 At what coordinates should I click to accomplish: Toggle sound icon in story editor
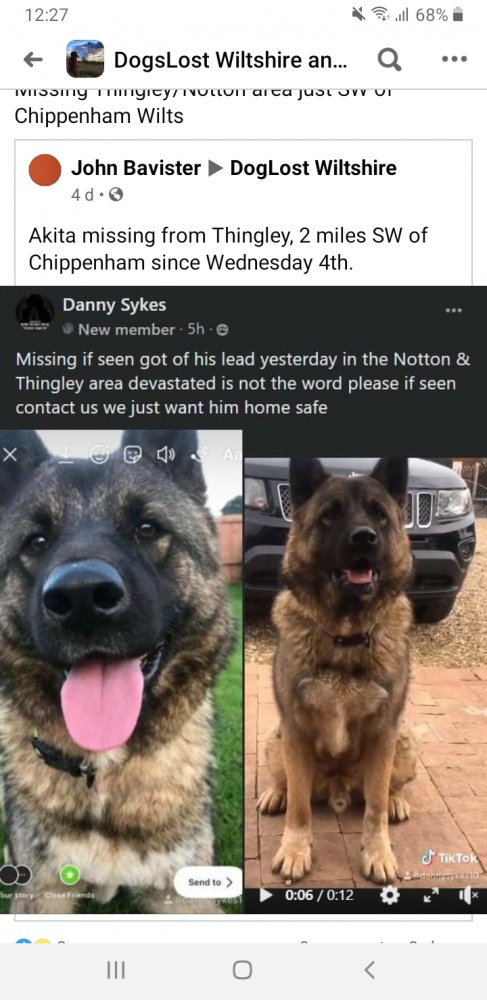pos(165,455)
